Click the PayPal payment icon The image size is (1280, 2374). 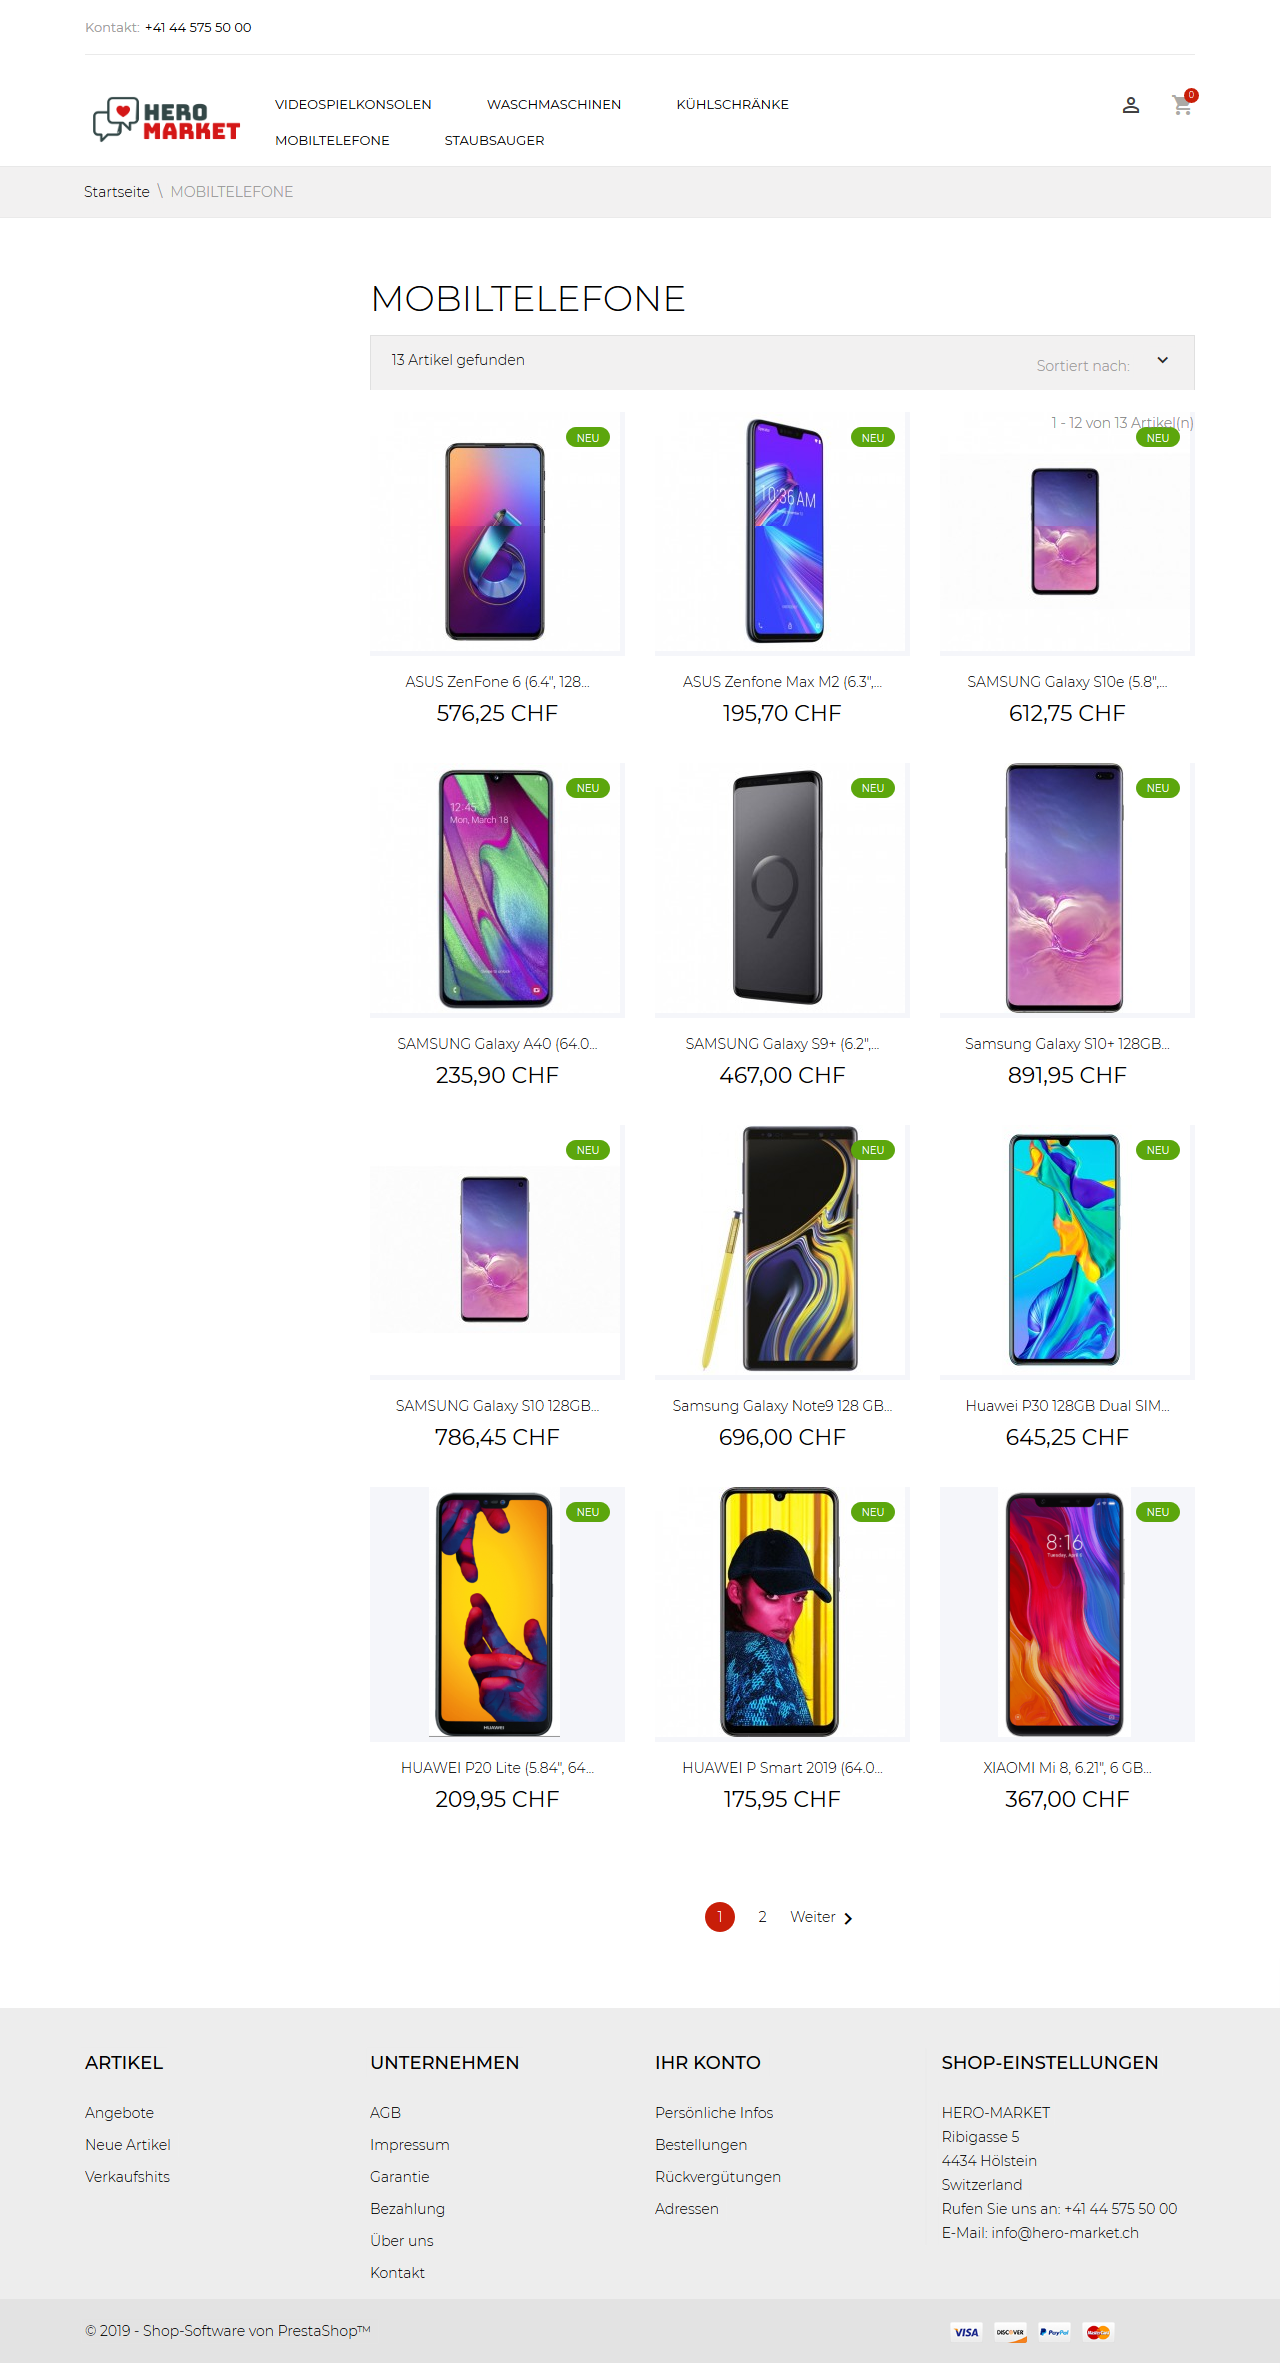(x=1054, y=2332)
